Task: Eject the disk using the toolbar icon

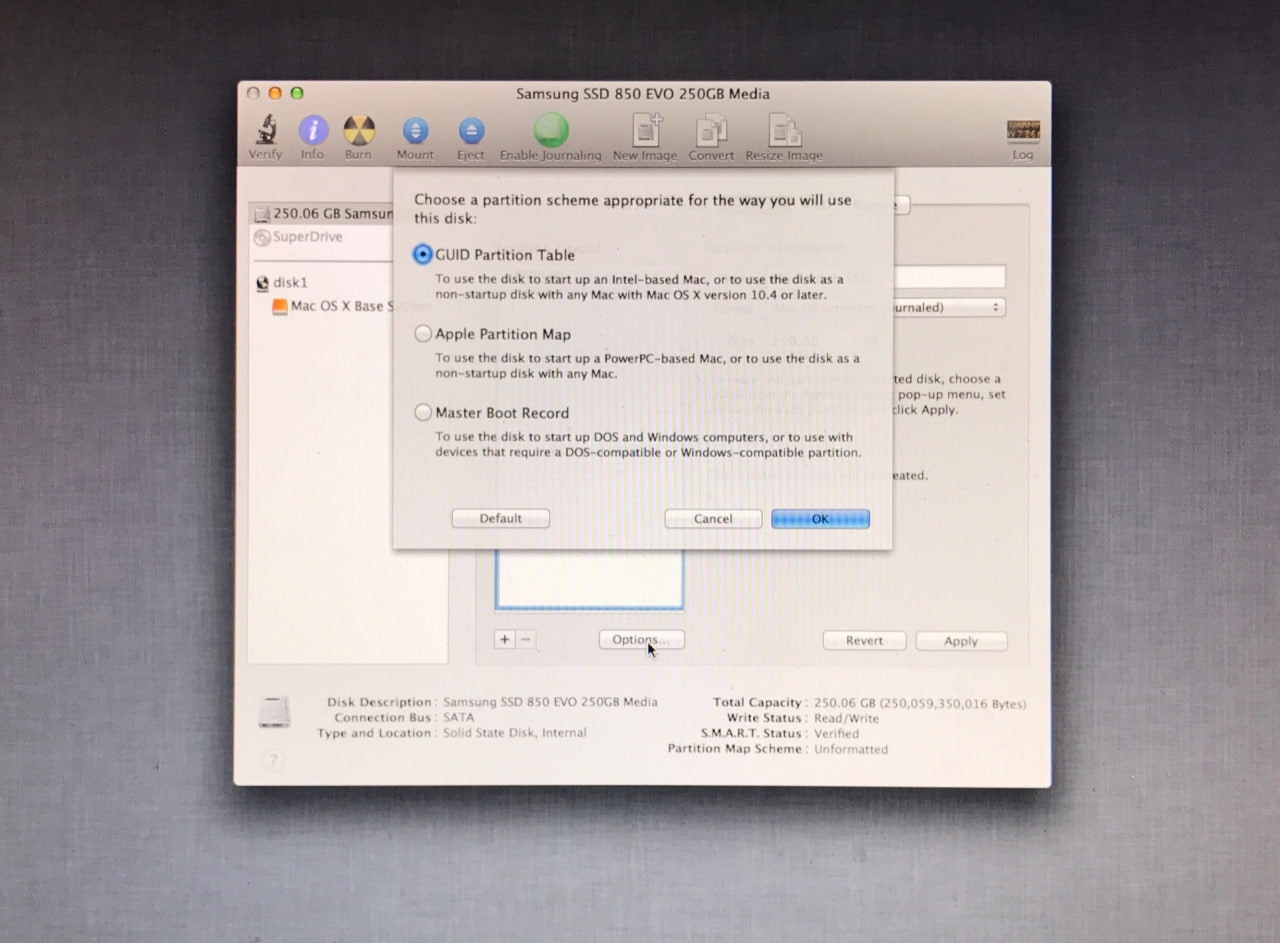Action: tap(470, 131)
